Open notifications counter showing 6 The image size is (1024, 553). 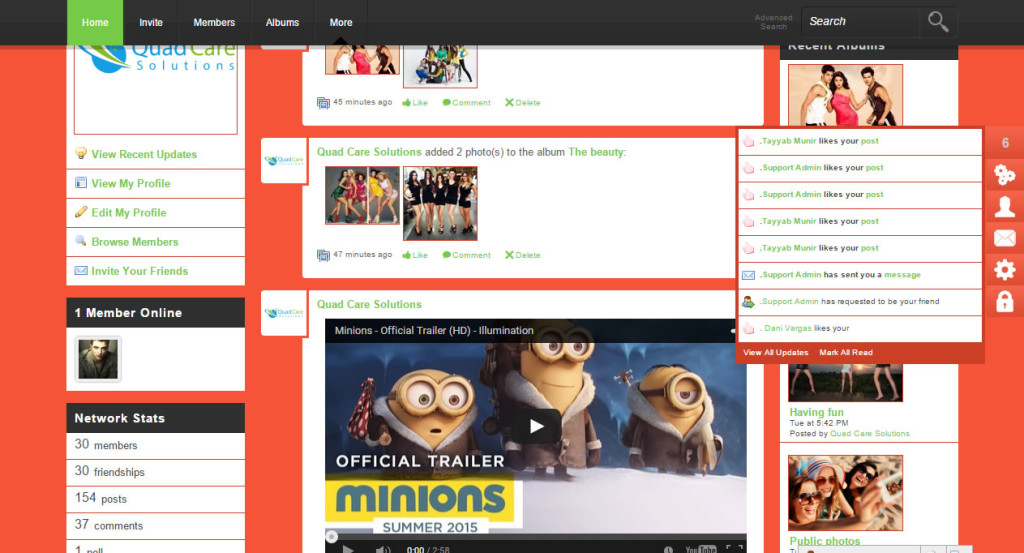(x=1005, y=143)
